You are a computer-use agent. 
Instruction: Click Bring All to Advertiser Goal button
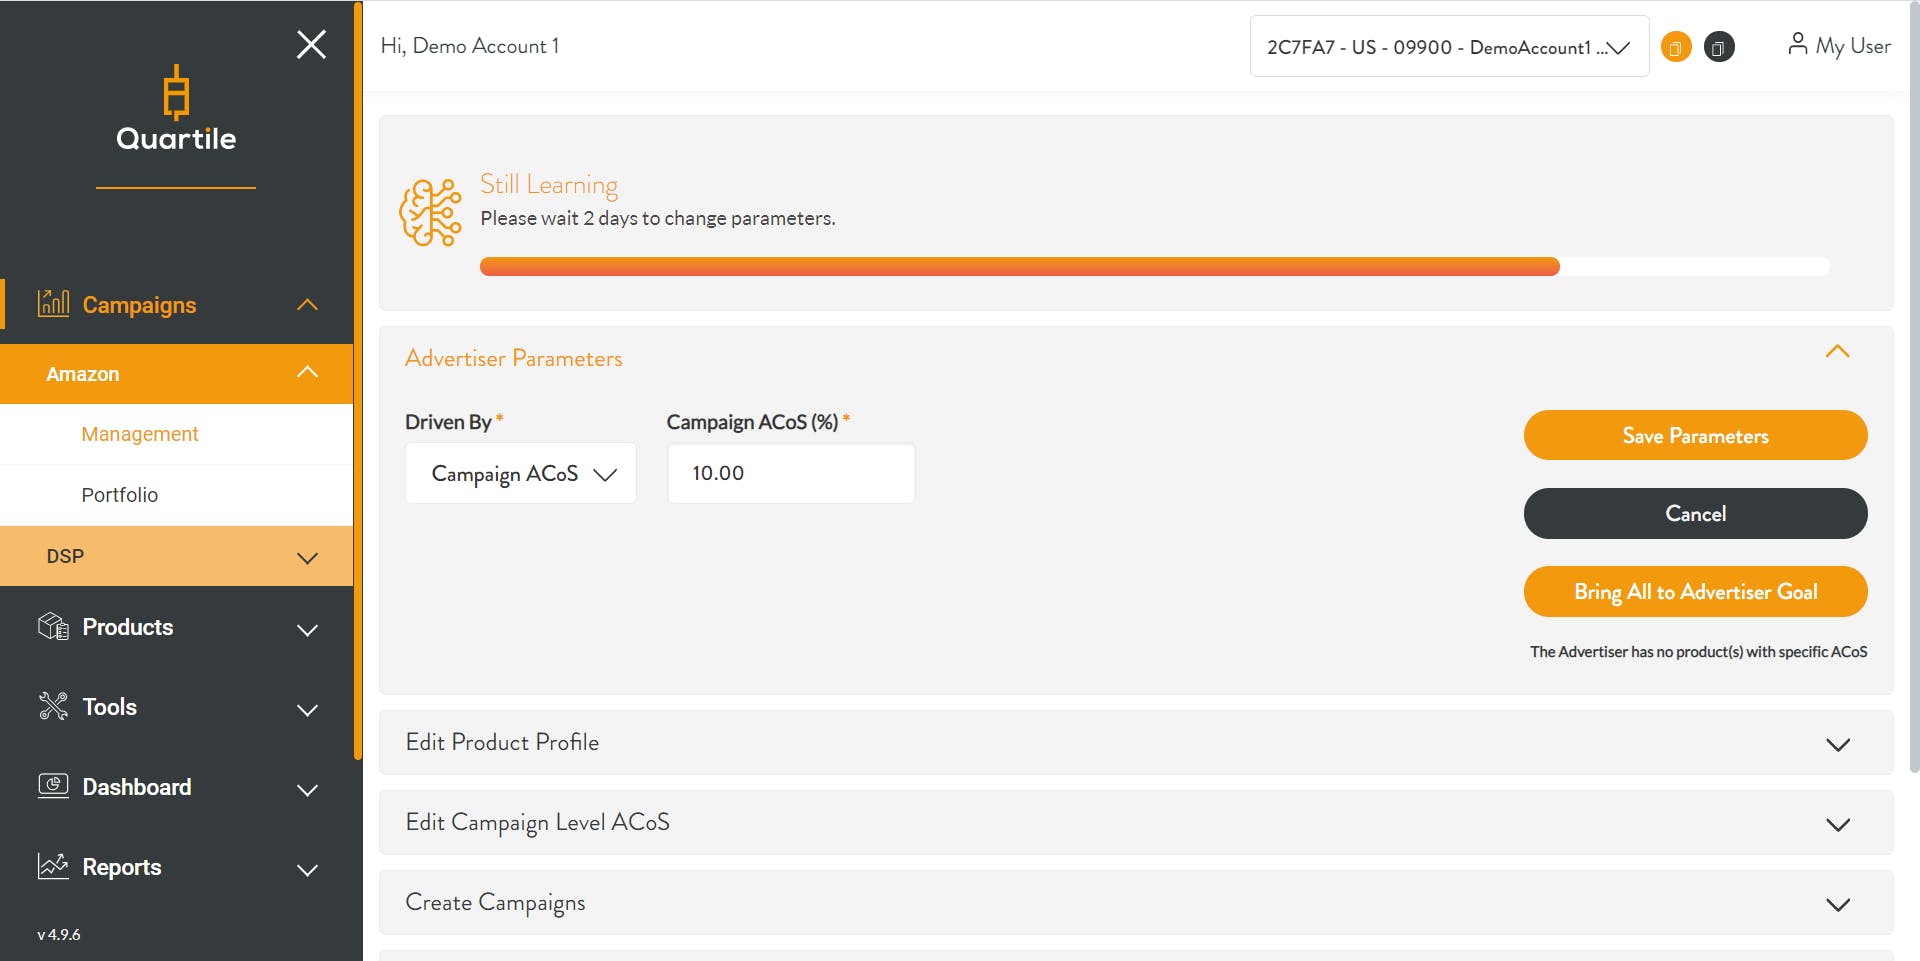point(1695,591)
